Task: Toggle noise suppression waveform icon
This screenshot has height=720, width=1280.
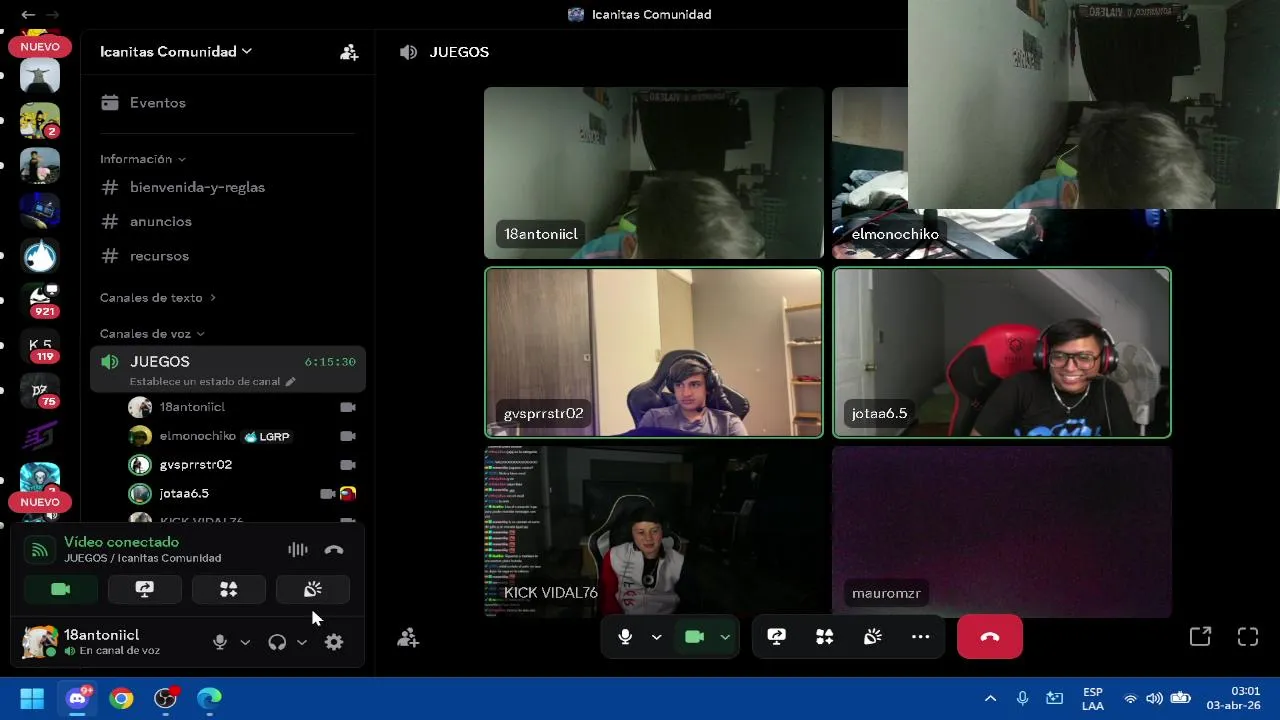Action: tap(298, 550)
